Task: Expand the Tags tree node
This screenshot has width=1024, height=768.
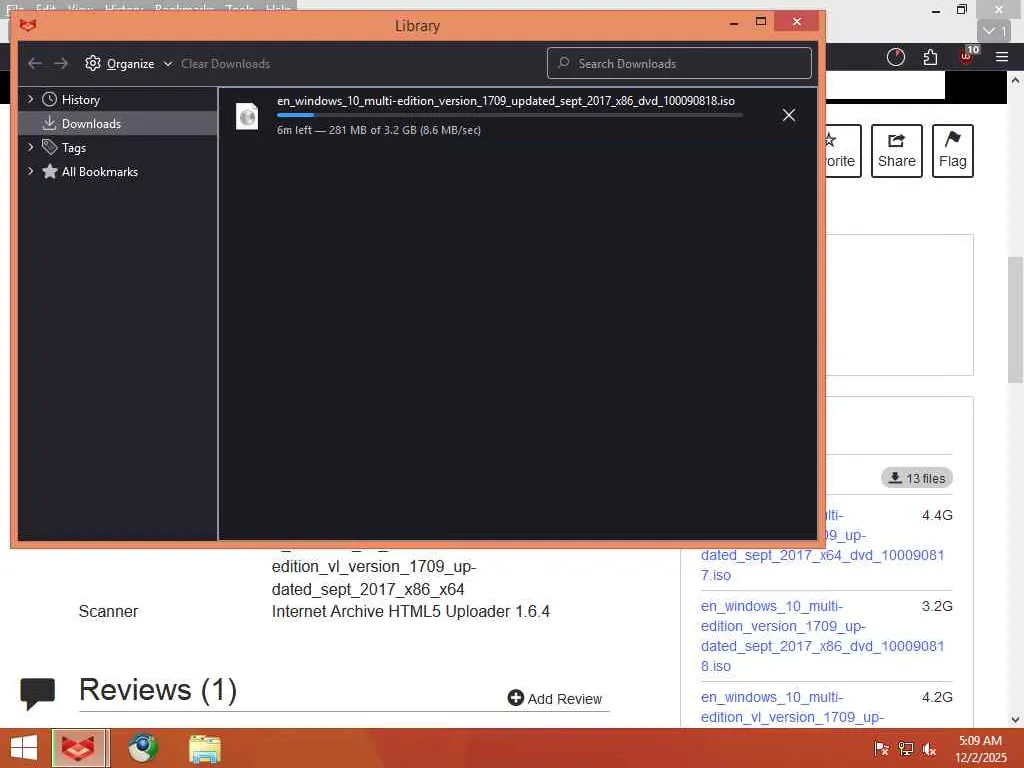Action: pos(30,147)
